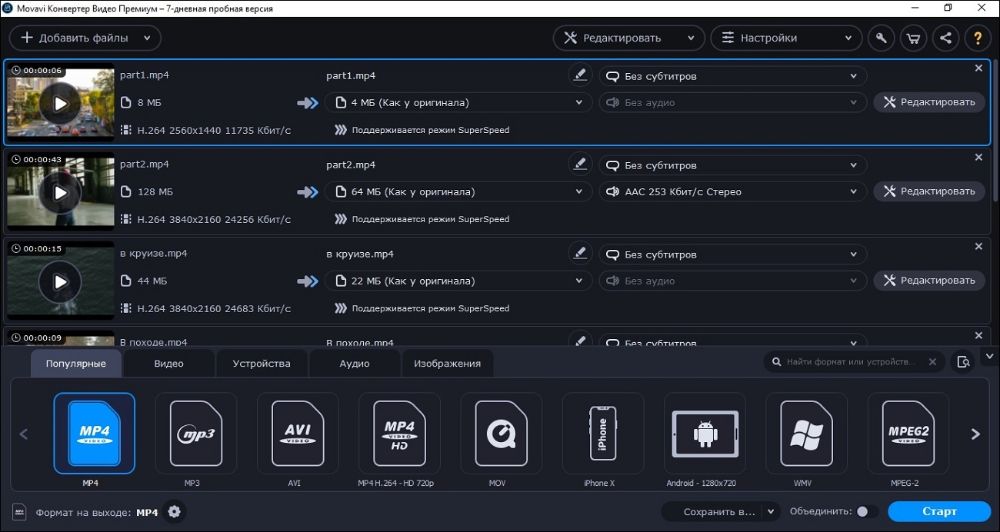Viewport: 1000px width, 532px height.
Task: Click Редактировать button for part2.mp4
Action: tap(929, 191)
